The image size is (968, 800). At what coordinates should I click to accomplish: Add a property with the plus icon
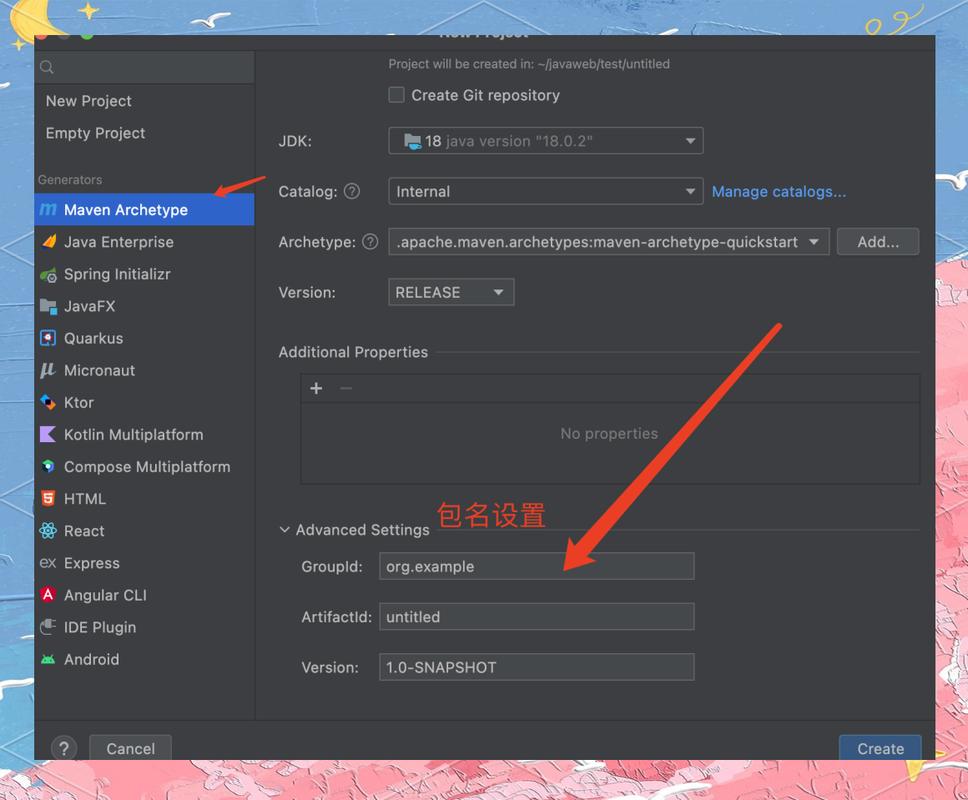click(x=316, y=388)
